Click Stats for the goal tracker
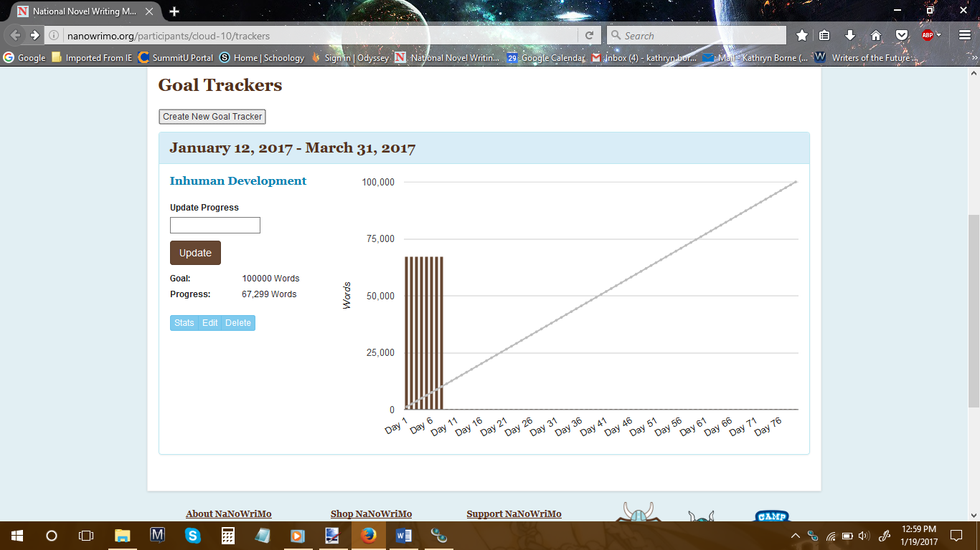Screen dimensions: 980x550 pyautogui.click(x=184, y=323)
